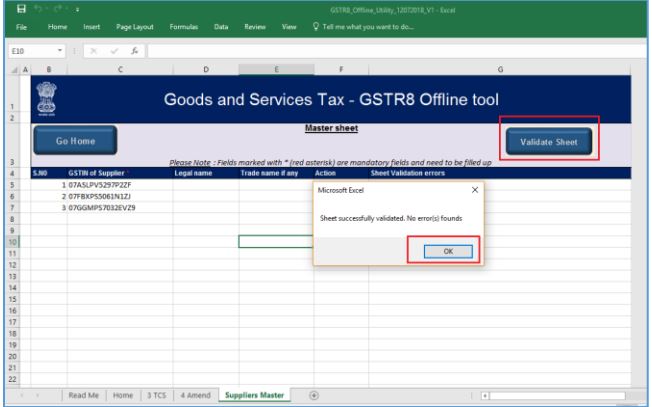Expand the Name Box dropdown arrow
The height and width of the screenshot is (407, 652).
(x=60, y=51)
